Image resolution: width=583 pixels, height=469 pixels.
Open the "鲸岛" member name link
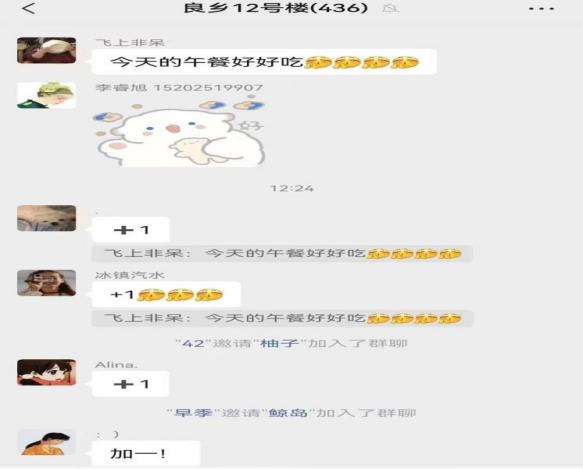coord(289,413)
